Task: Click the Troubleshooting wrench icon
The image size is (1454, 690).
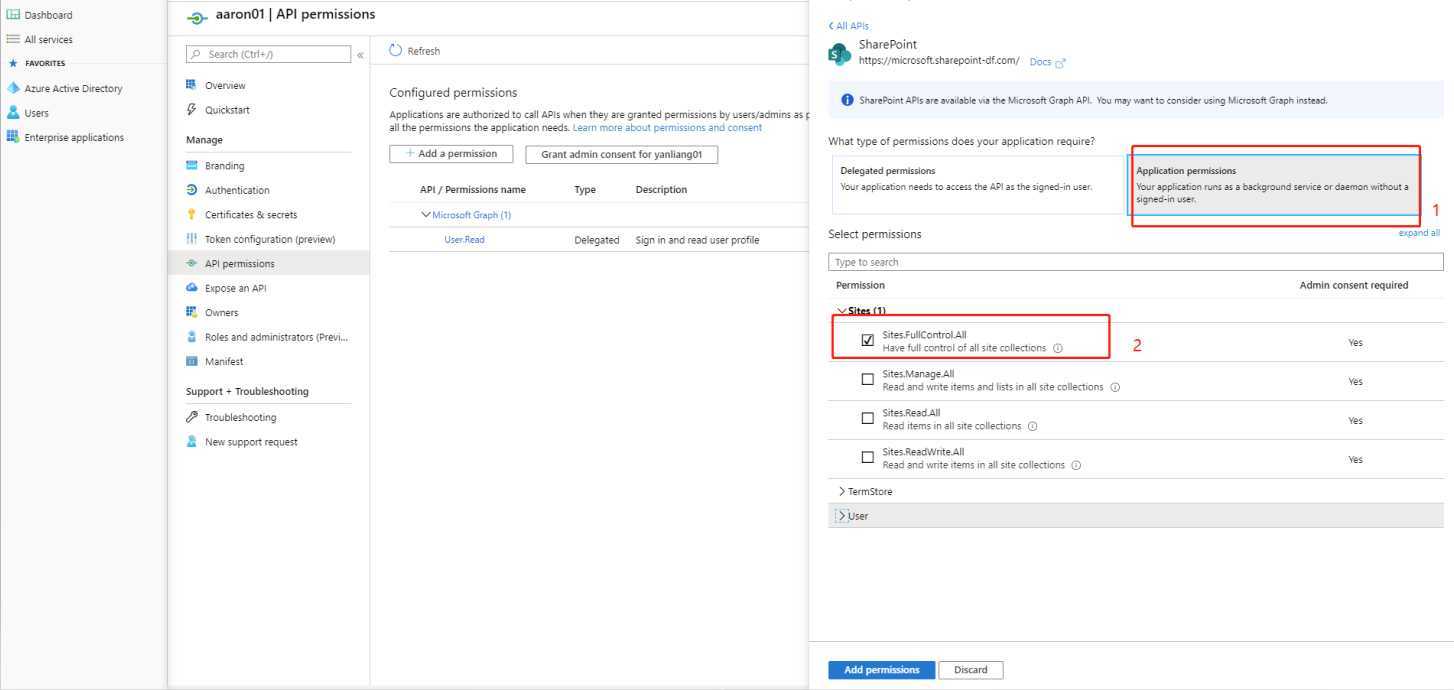Action: click(192, 417)
